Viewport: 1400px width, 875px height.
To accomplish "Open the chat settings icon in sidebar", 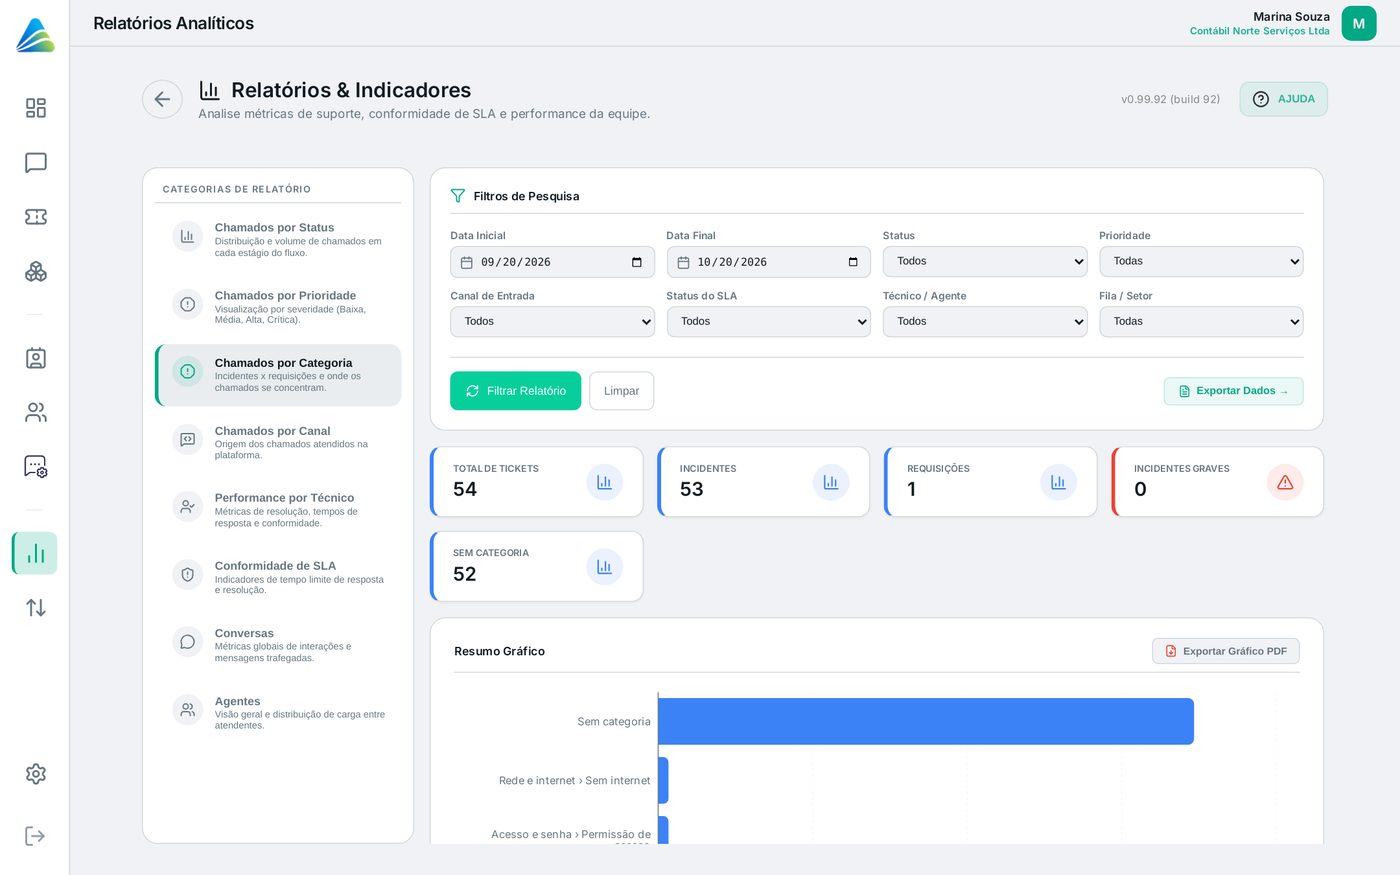I will pos(36,467).
